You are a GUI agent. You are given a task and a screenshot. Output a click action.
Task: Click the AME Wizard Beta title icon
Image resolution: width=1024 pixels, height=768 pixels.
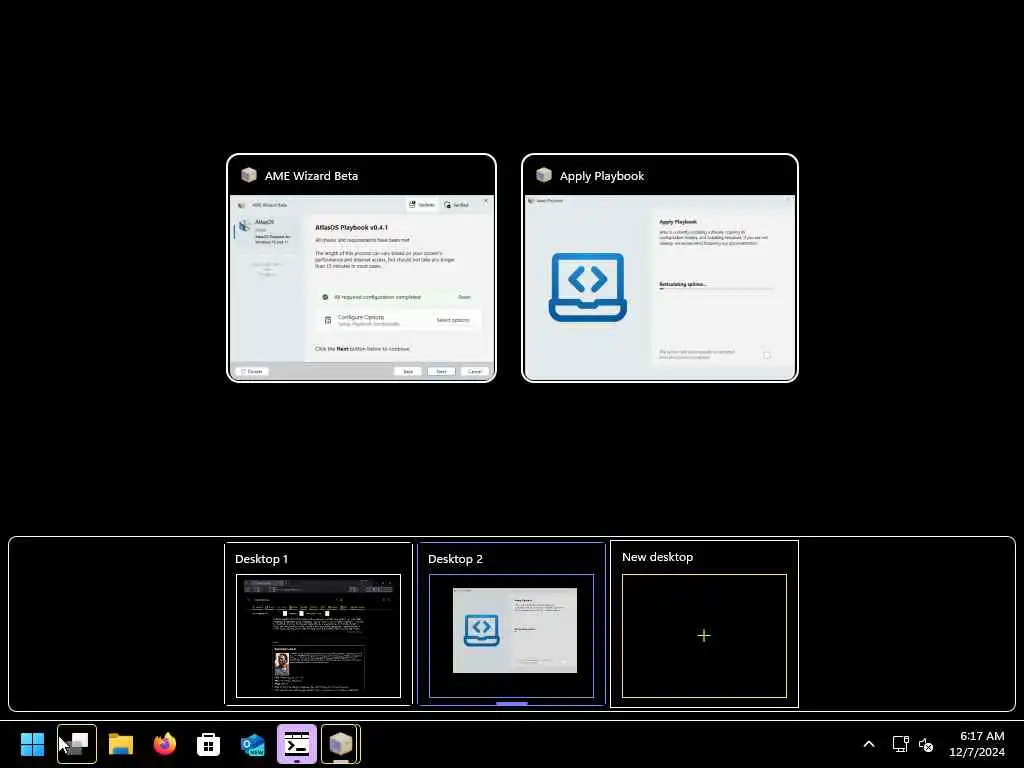coord(249,175)
